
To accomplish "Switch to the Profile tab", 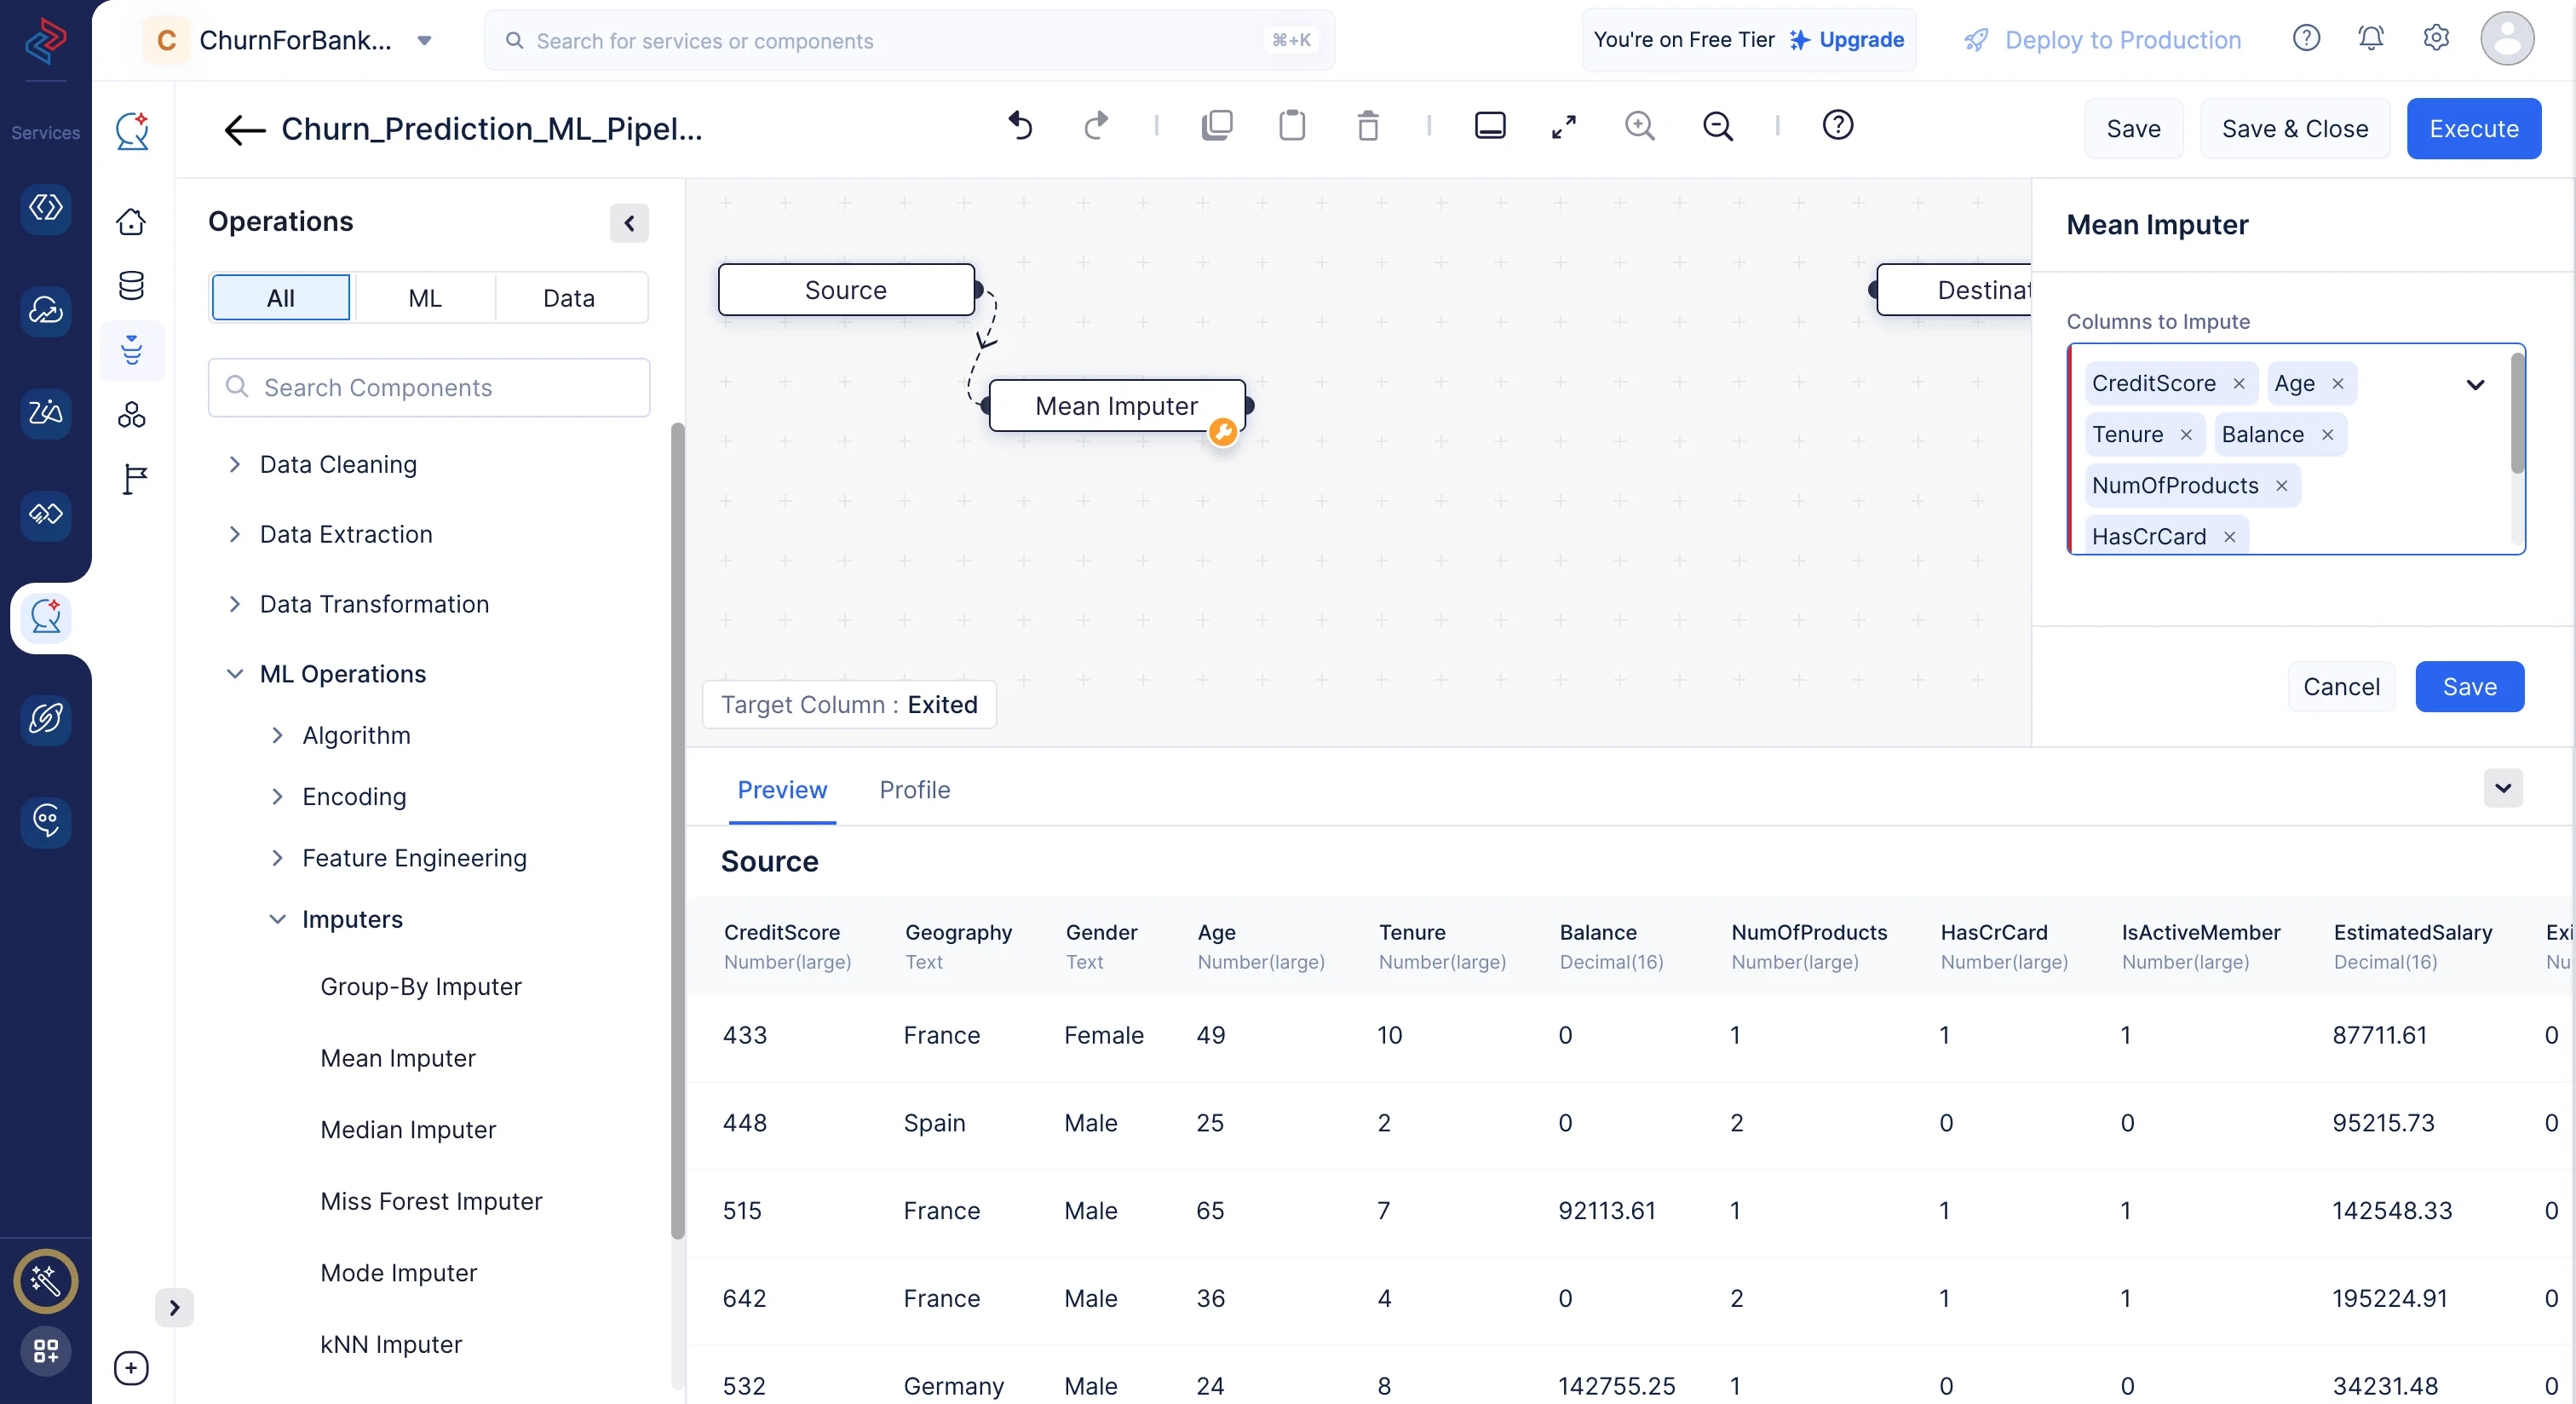I will point(914,790).
